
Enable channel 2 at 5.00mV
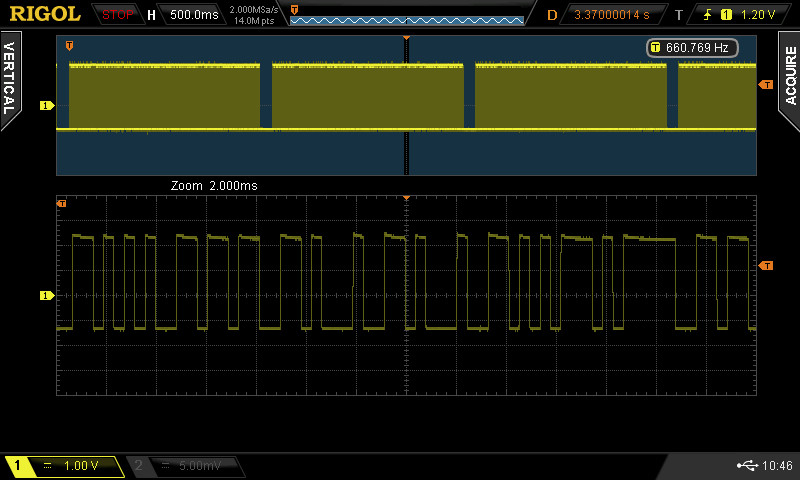185,466
